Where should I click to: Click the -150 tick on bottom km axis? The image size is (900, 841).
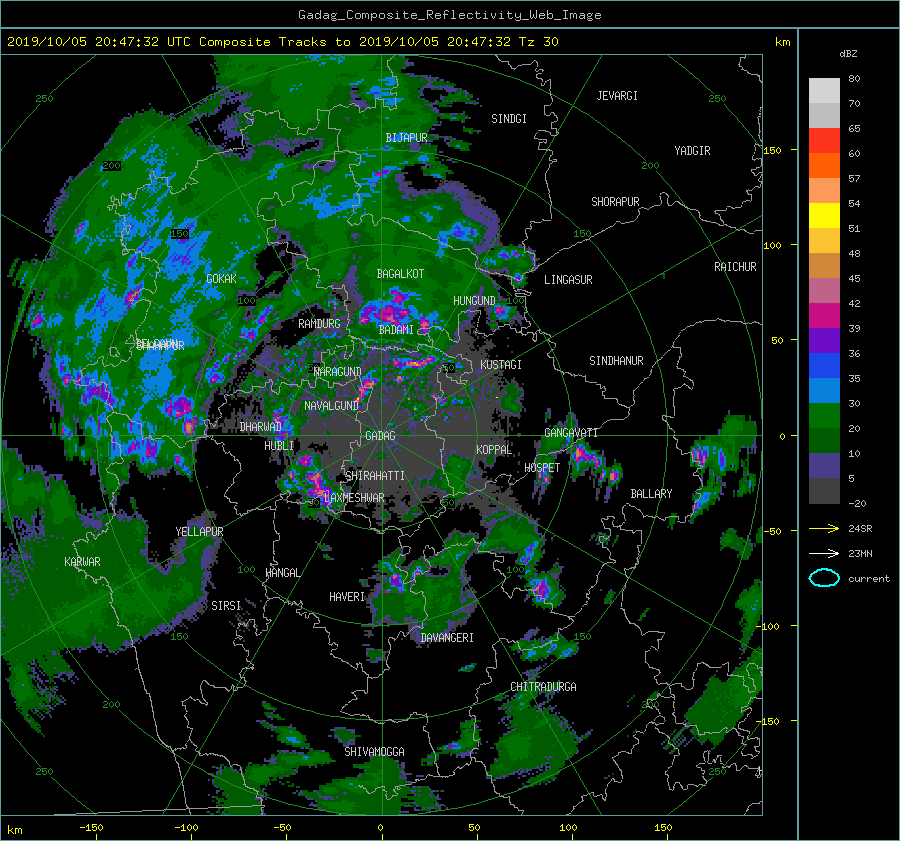click(x=91, y=828)
